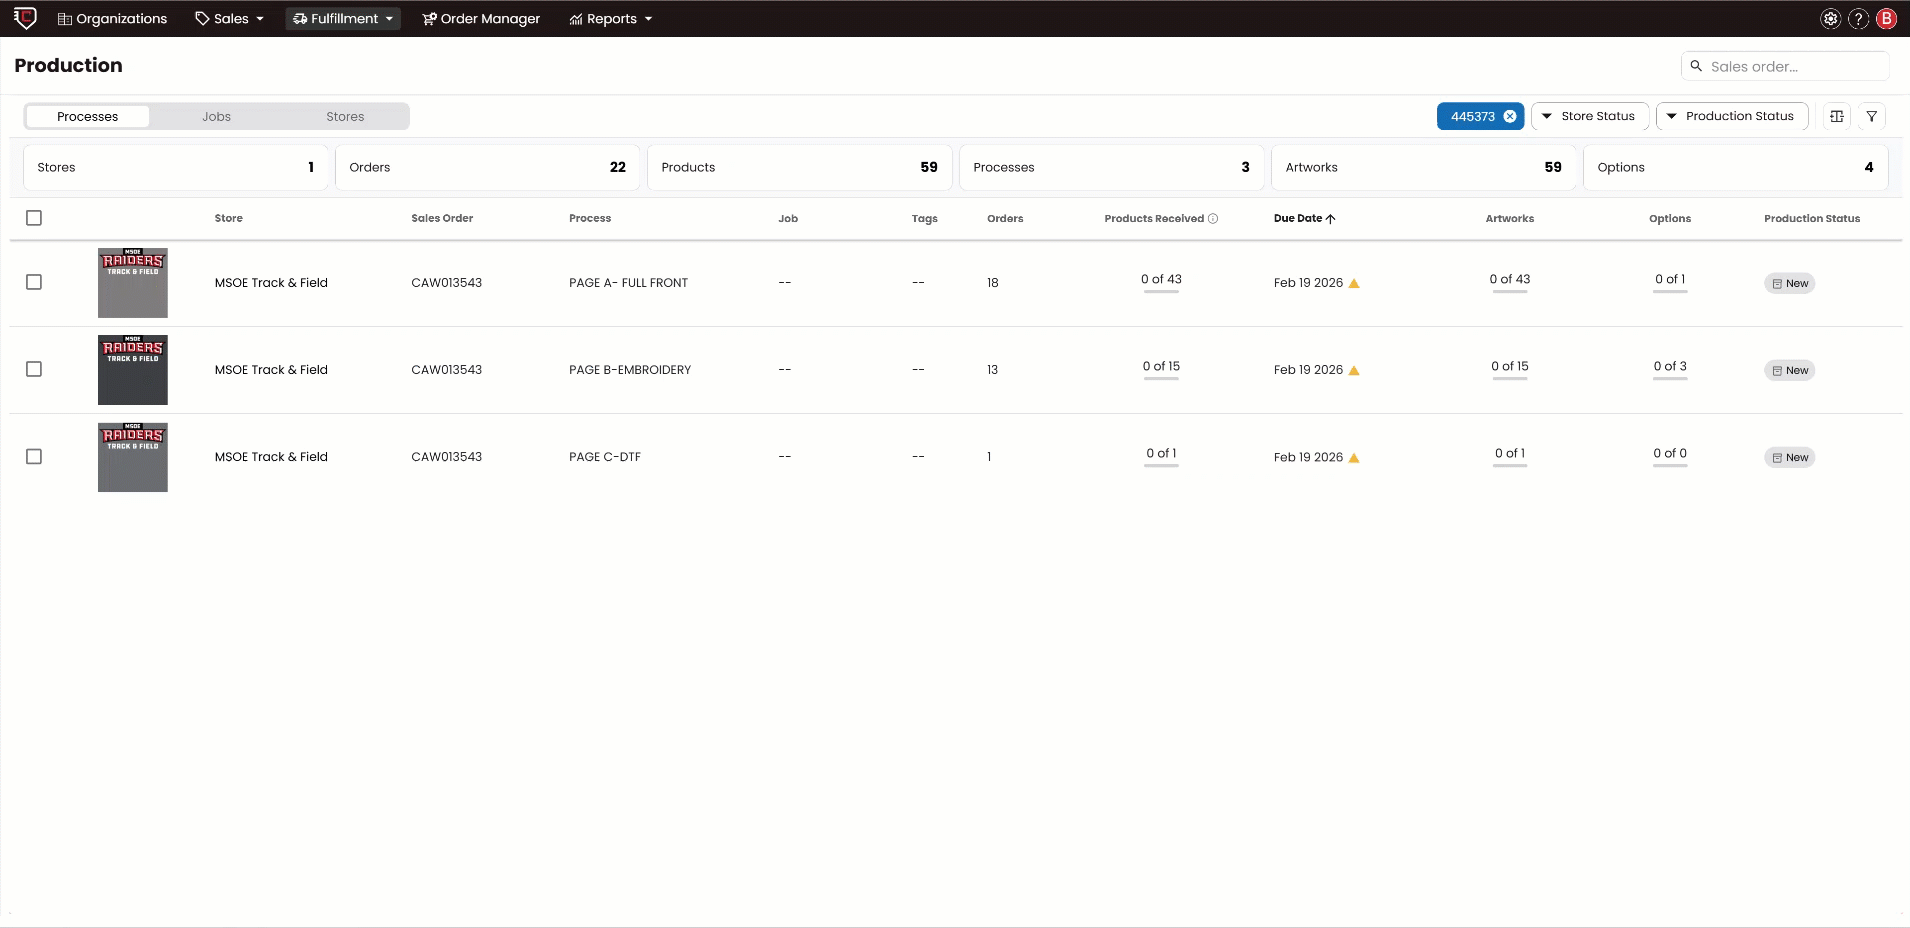Switch to the Stores tab
1910x928 pixels.
(x=345, y=117)
